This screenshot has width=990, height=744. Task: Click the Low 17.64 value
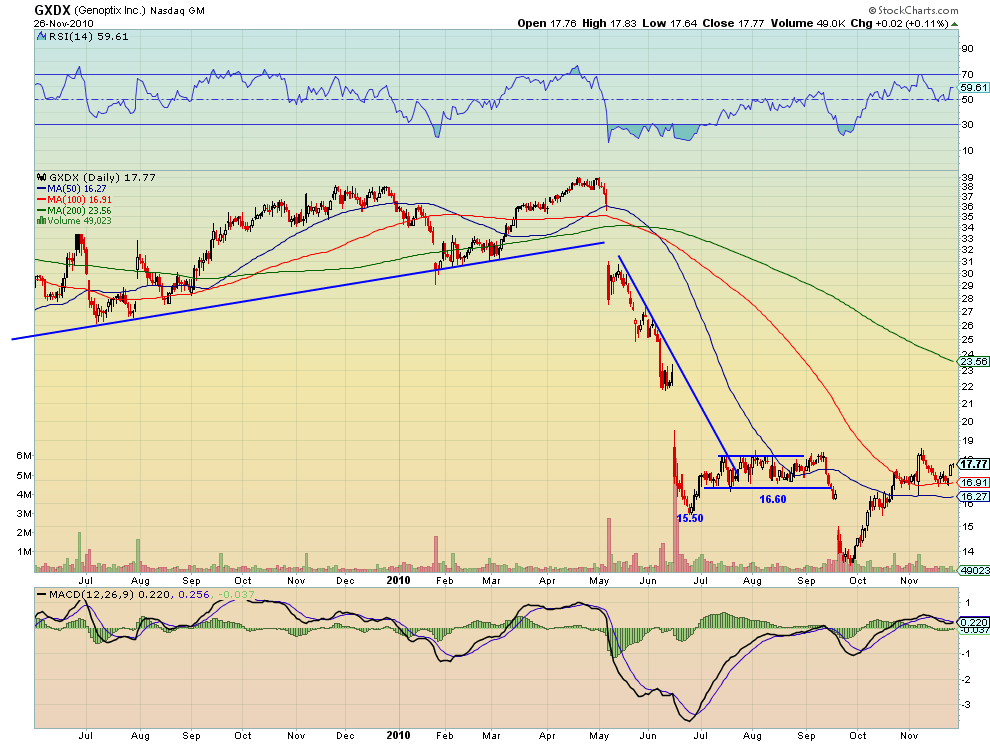coord(669,23)
